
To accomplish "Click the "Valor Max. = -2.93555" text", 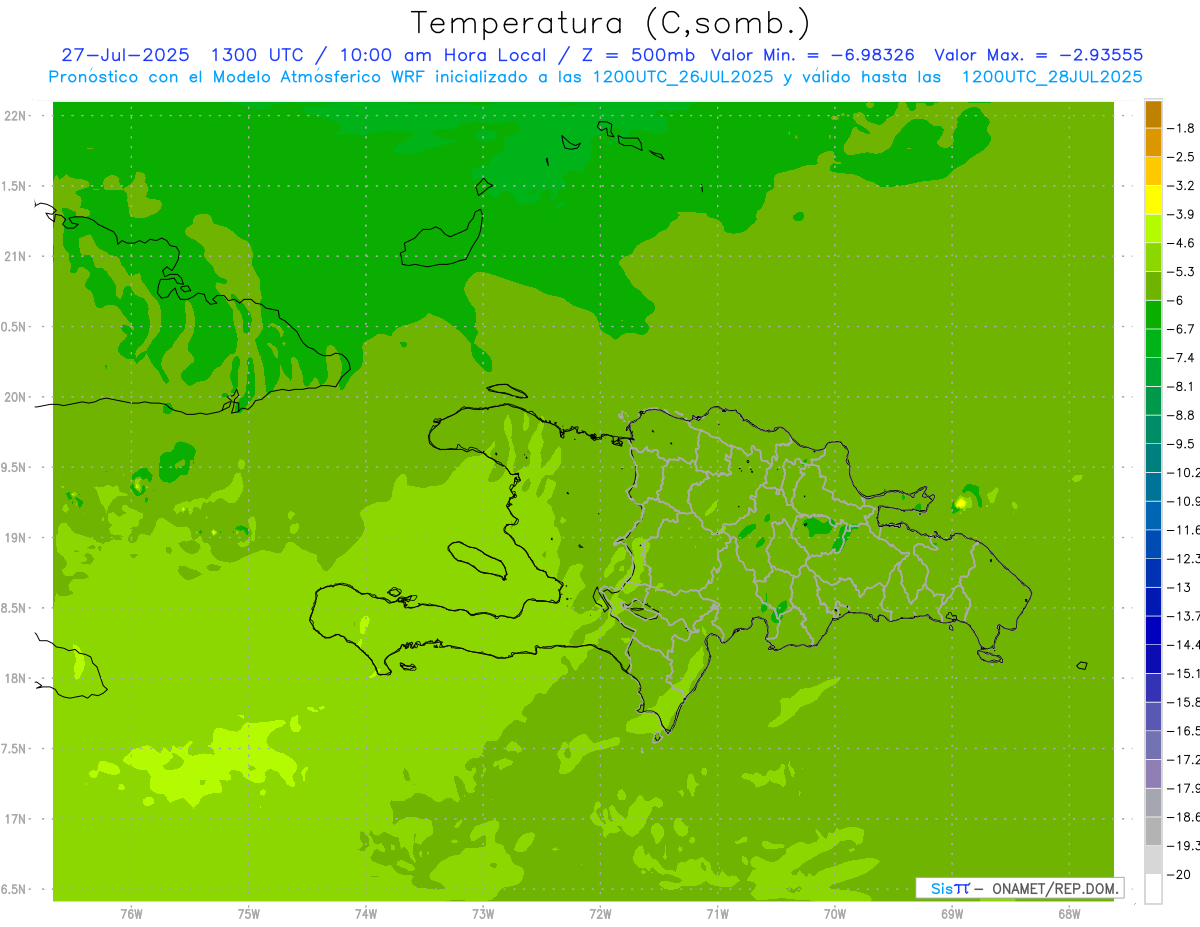I will (1038, 55).
